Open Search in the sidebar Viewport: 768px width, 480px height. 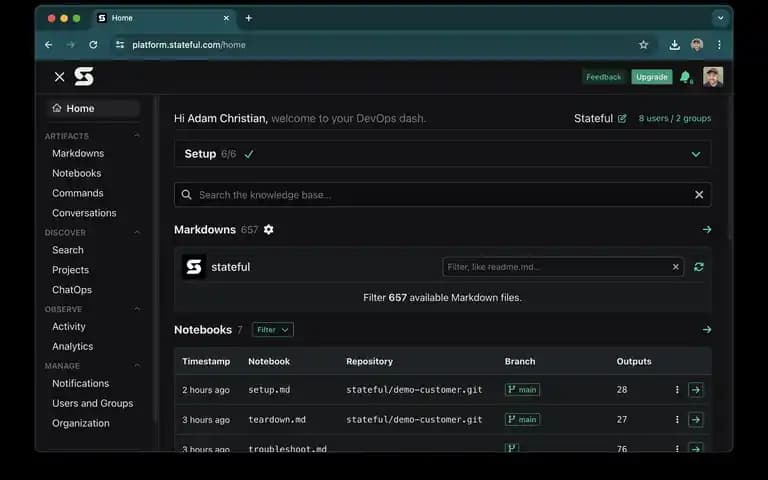pos(68,250)
